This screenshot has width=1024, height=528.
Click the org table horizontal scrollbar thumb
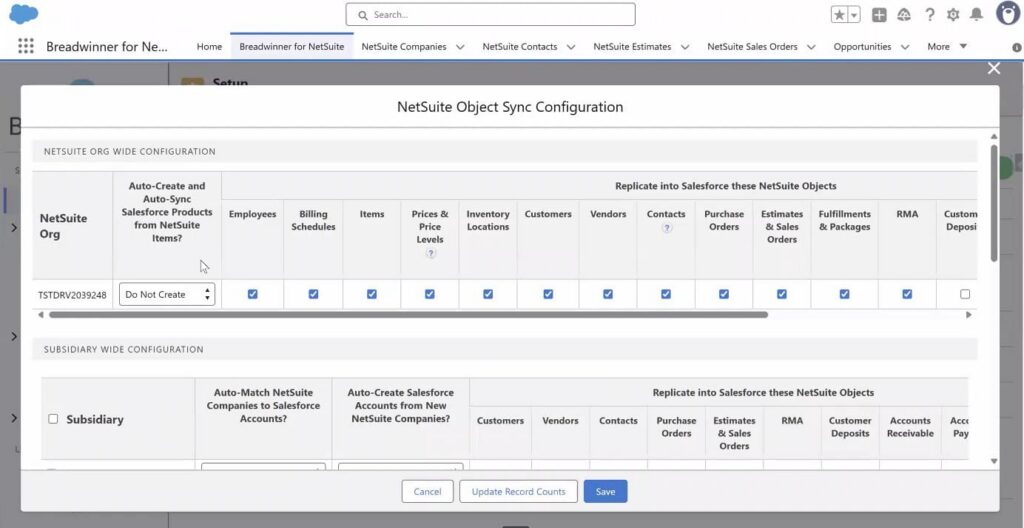coord(409,315)
